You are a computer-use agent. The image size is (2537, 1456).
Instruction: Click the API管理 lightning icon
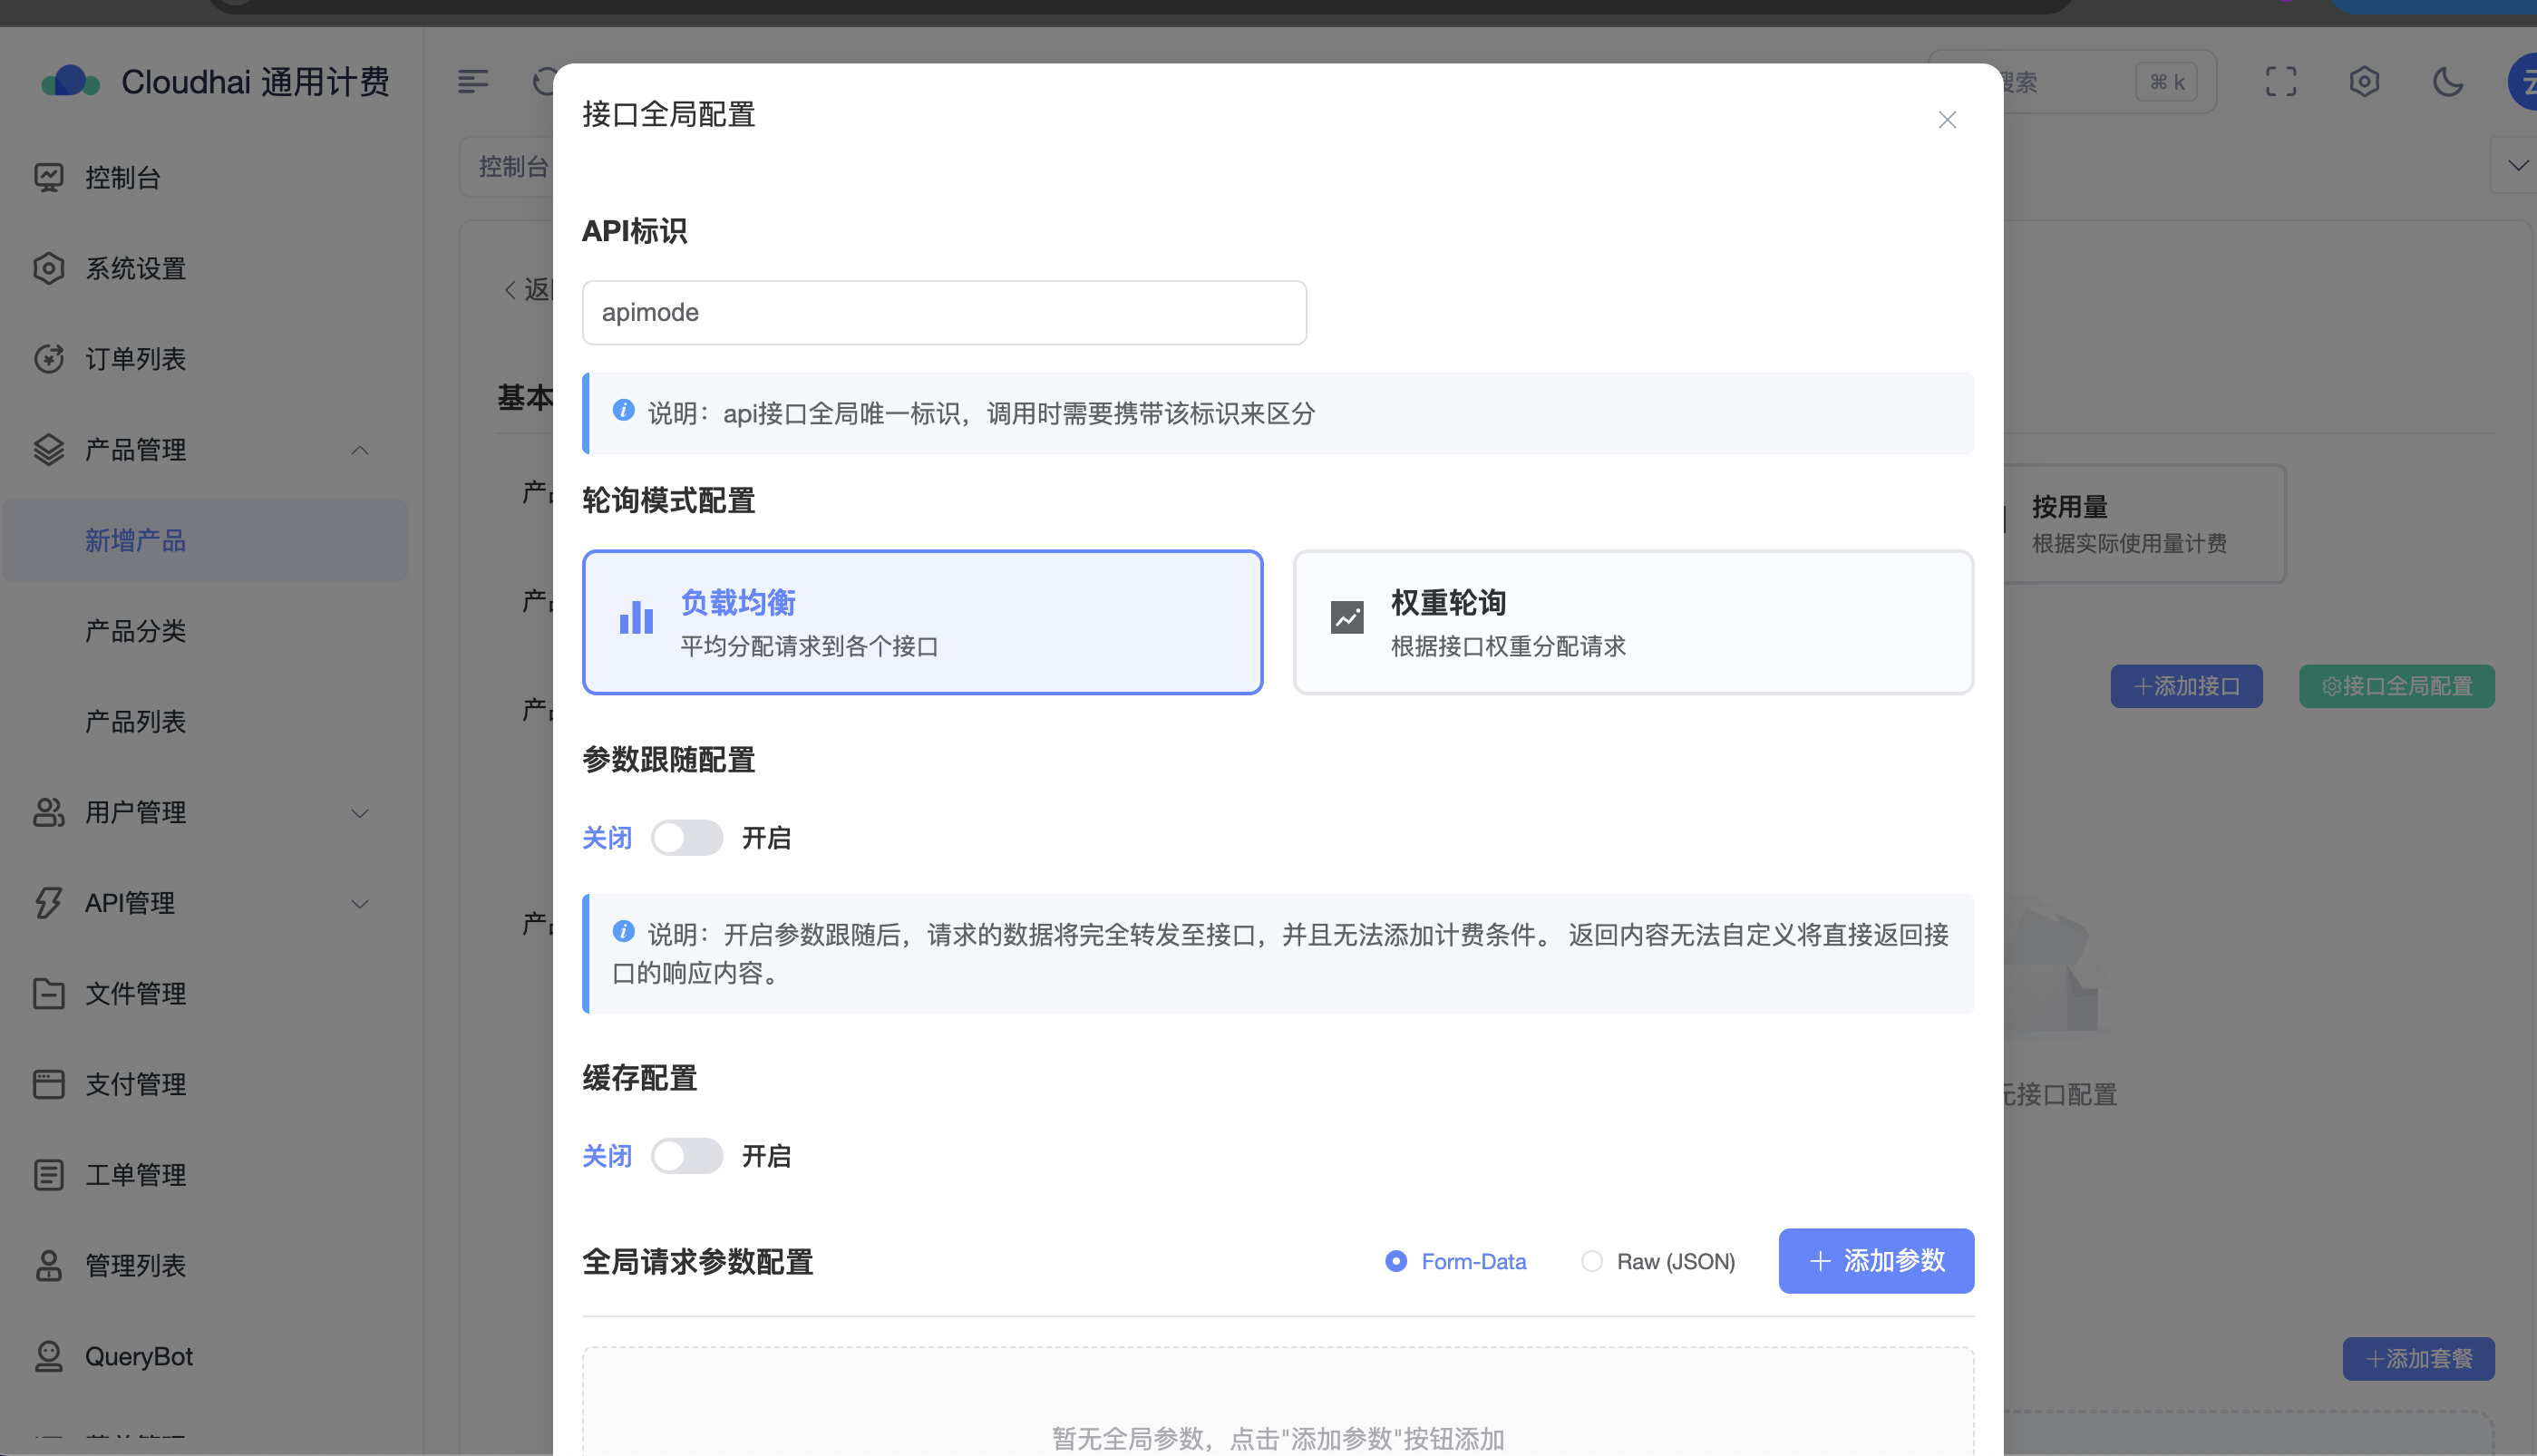(x=48, y=902)
